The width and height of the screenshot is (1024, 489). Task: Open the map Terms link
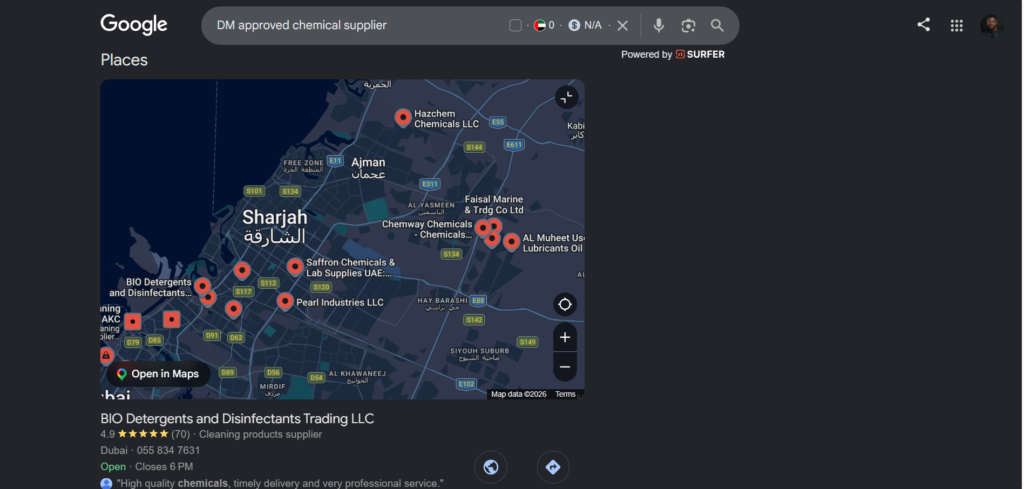(x=566, y=394)
